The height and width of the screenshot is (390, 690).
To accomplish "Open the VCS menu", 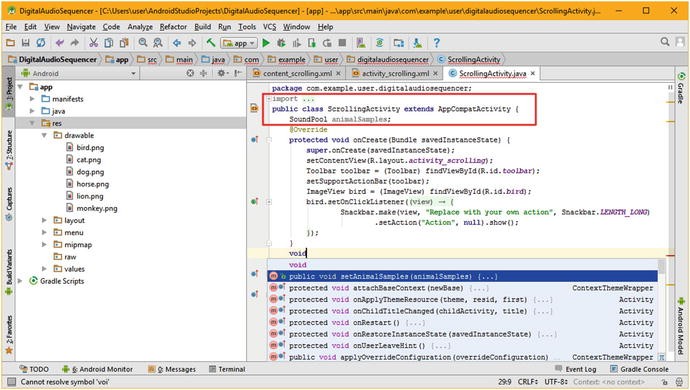I will tap(269, 27).
